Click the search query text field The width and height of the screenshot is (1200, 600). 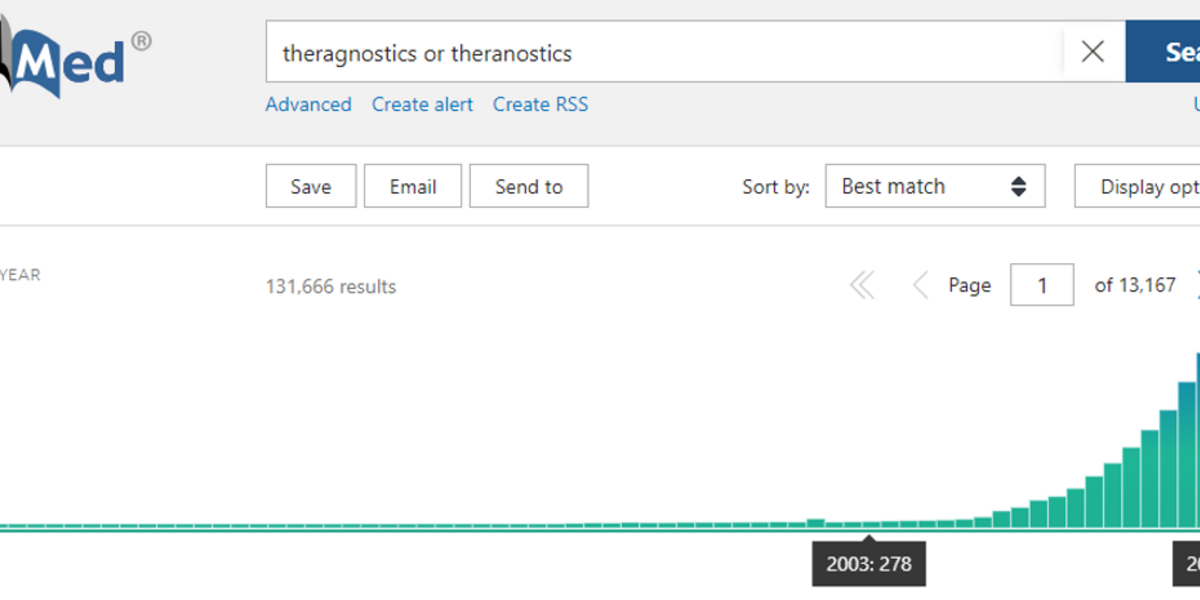[660, 52]
